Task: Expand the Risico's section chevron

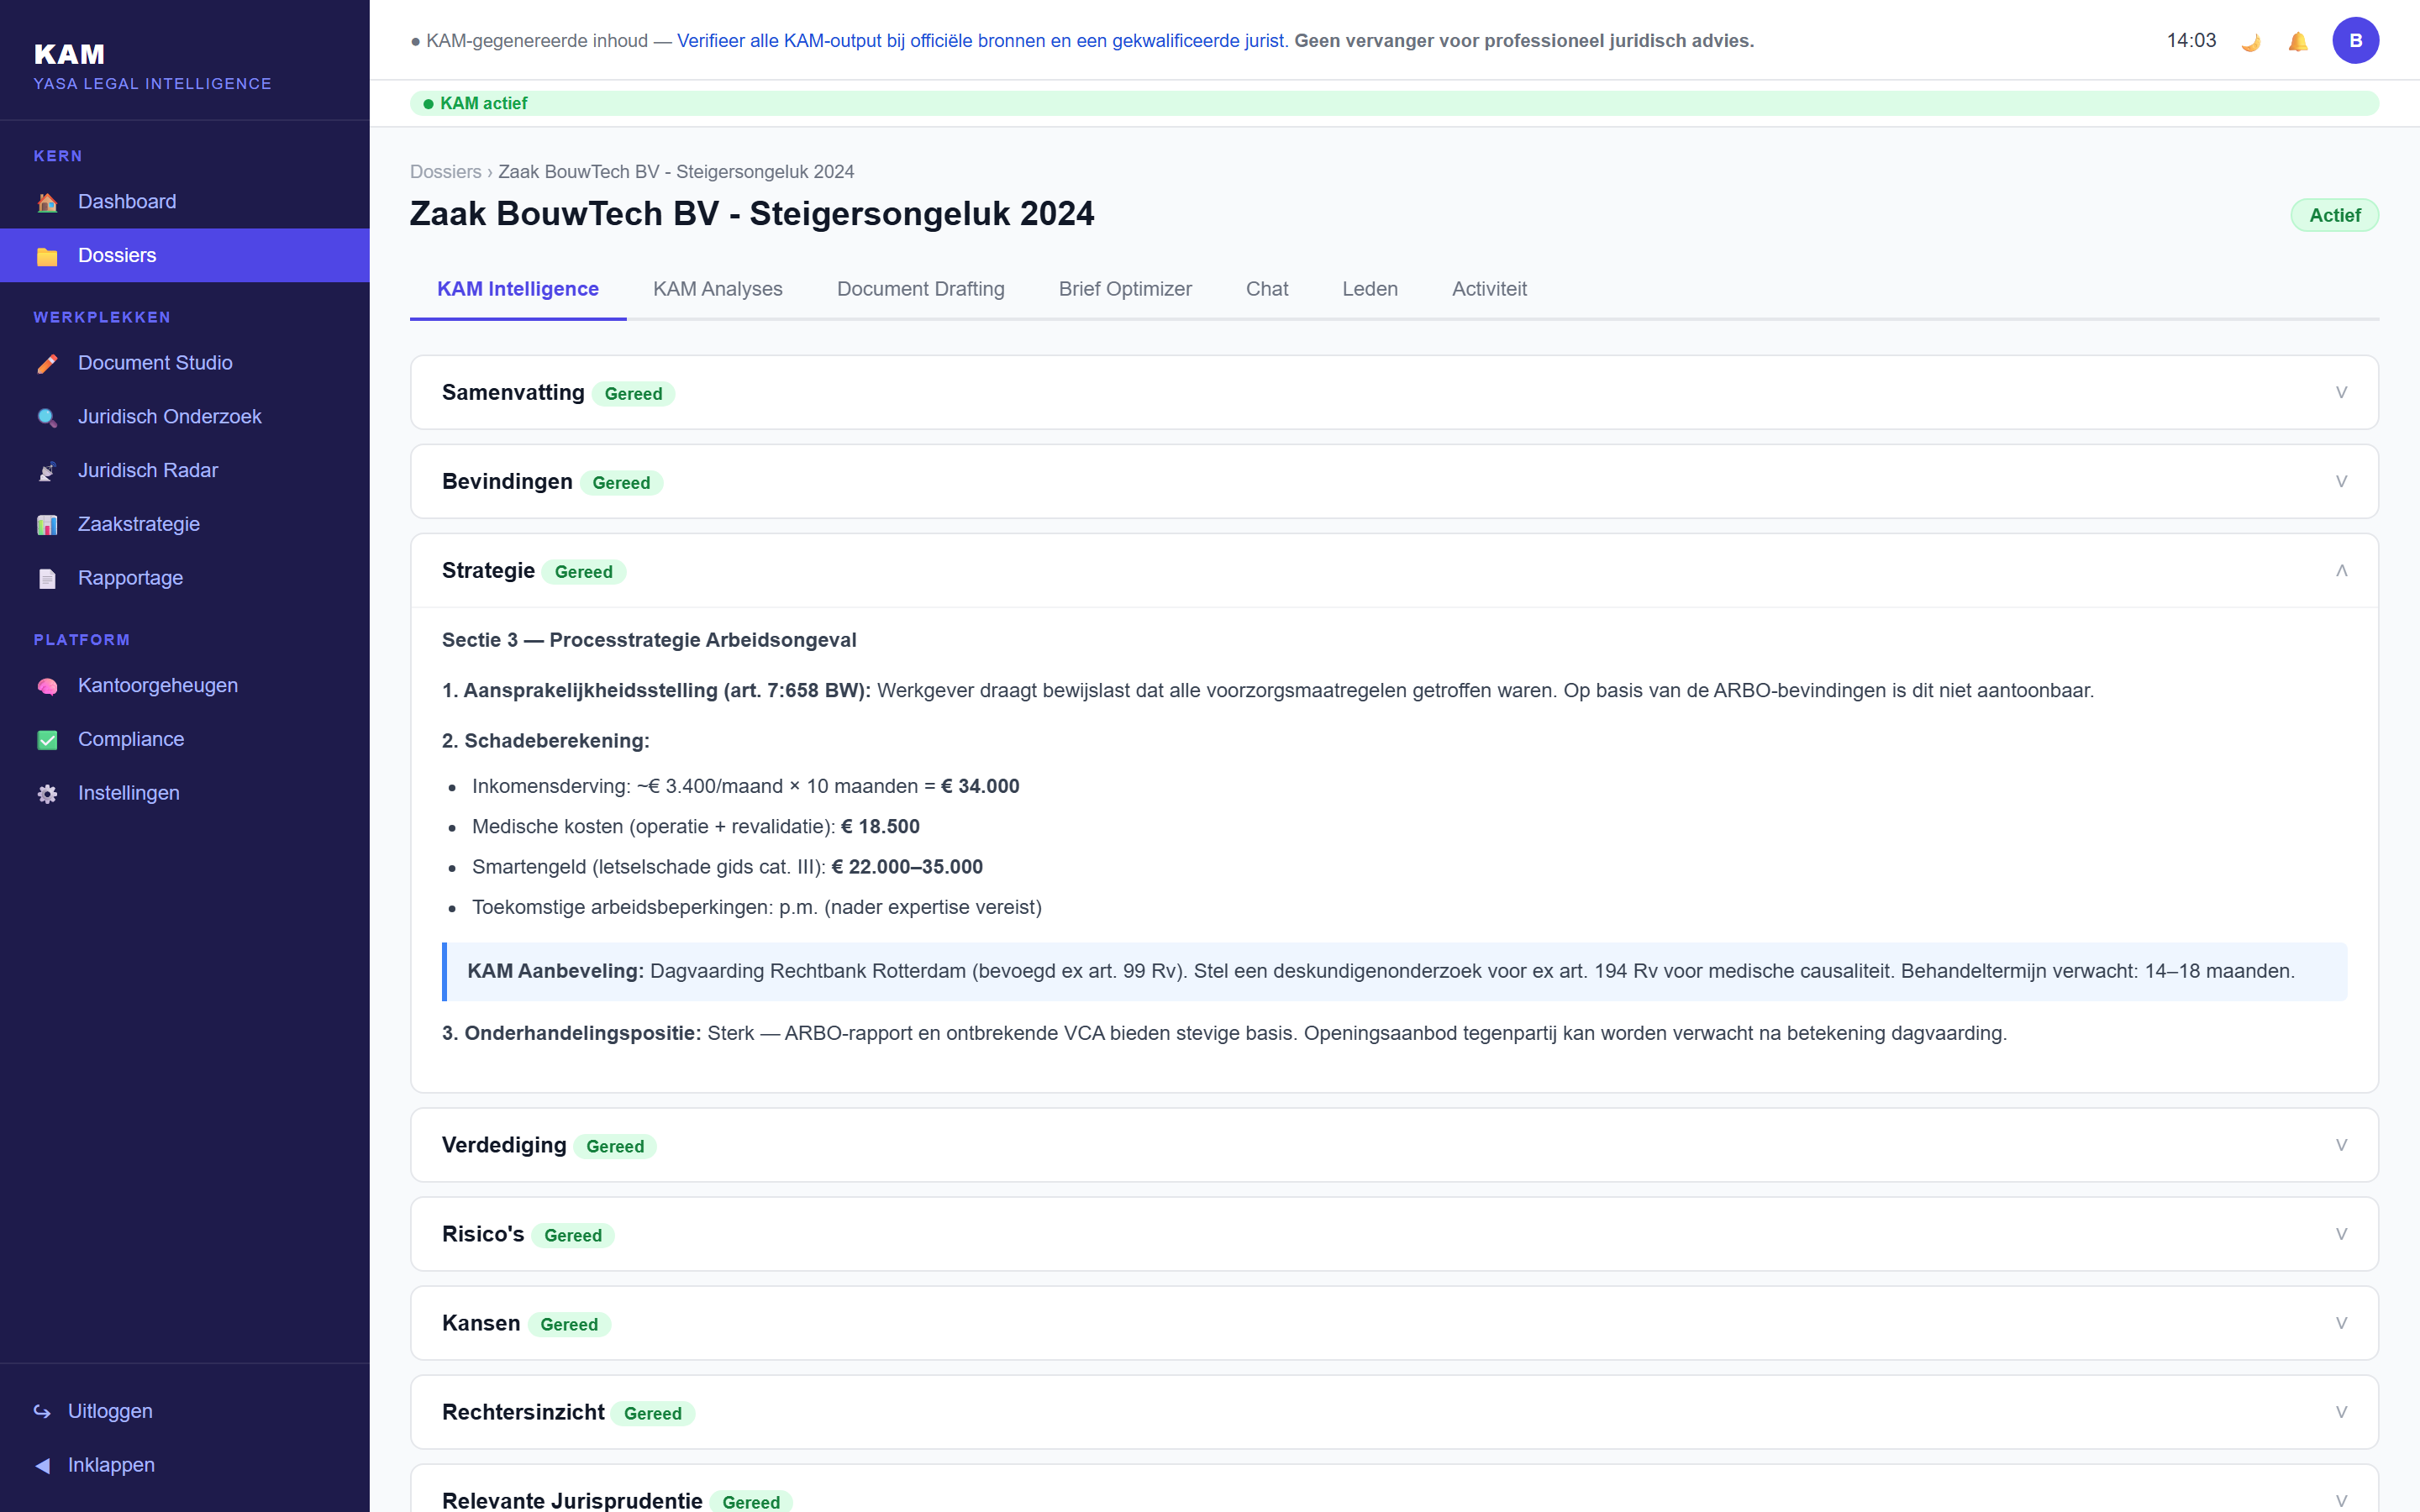Action: pos(2341,1234)
